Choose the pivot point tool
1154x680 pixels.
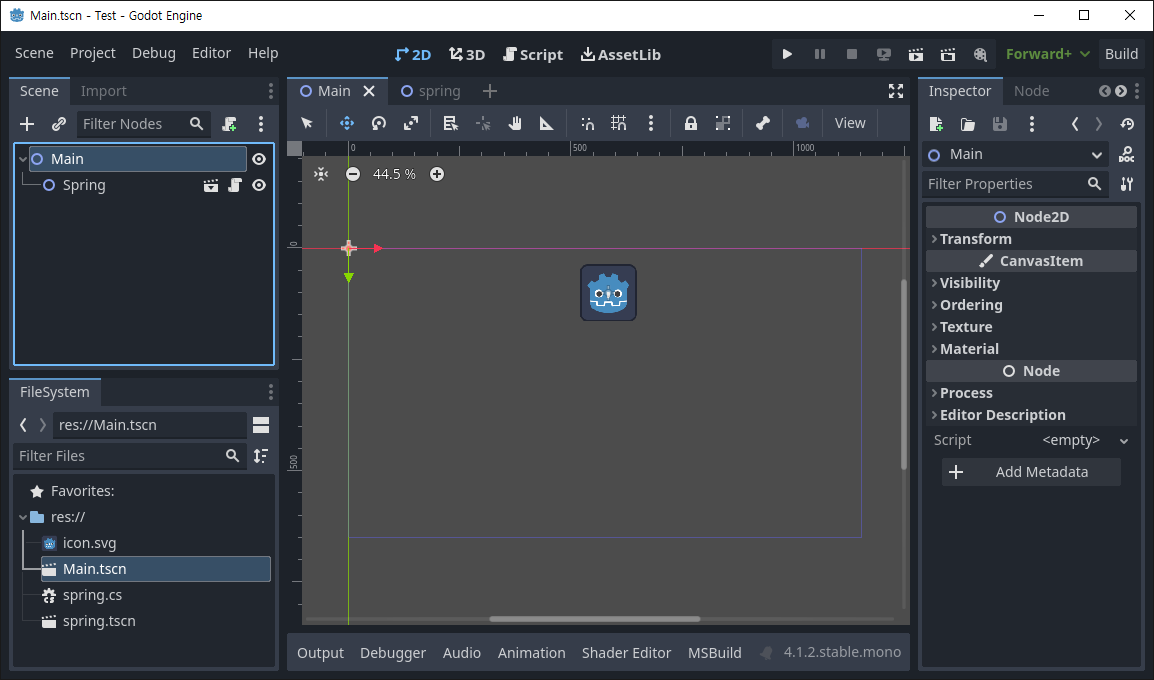coord(483,123)
